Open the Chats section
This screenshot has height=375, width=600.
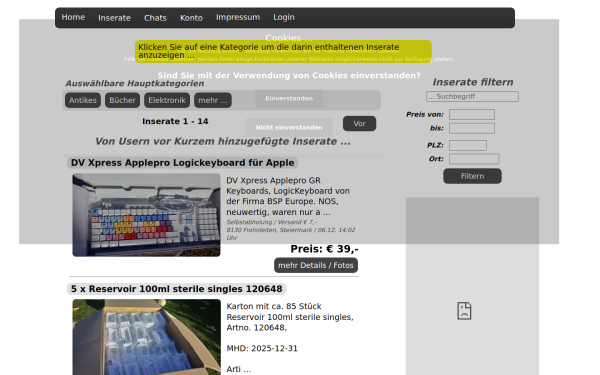(155, 18)
